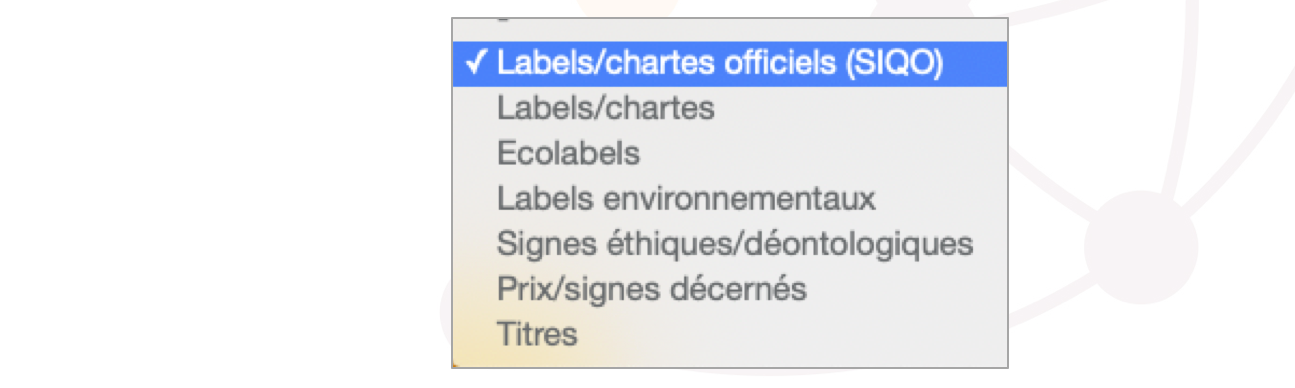
Task: Choose "Signes éthiques/déontologiques" entry
Action: coord(730,243)
